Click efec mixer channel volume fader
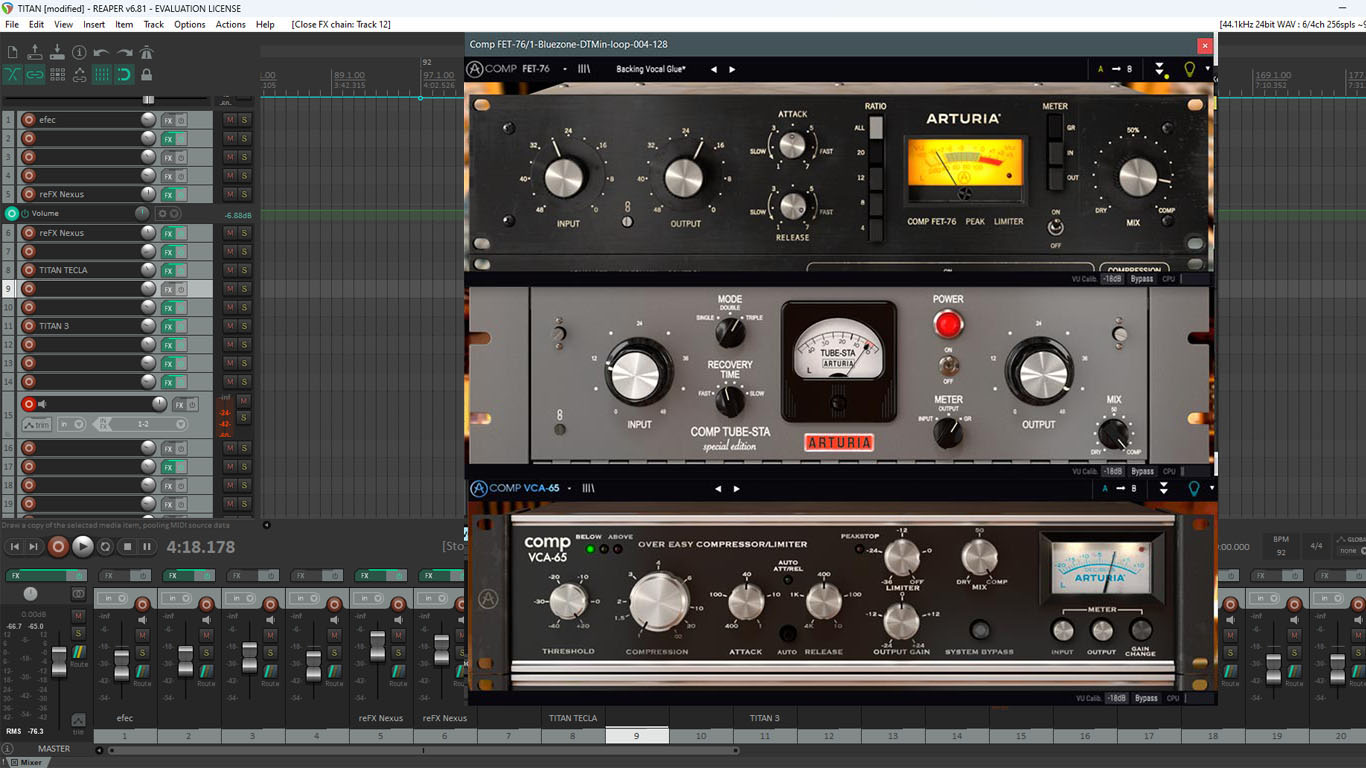The width and height of the screenshot is (1366, 768). point(122,664)
